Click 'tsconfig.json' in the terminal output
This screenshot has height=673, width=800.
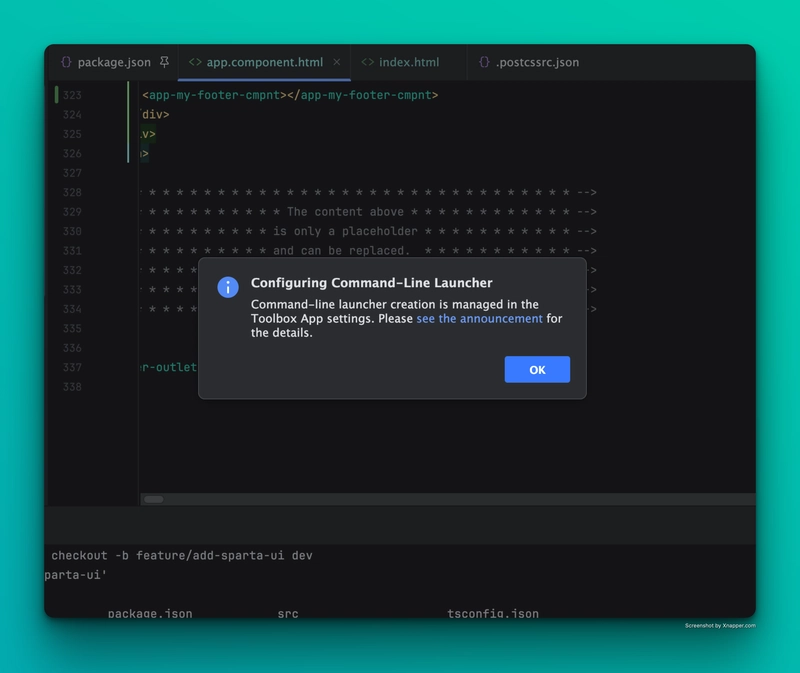(493, 613)
